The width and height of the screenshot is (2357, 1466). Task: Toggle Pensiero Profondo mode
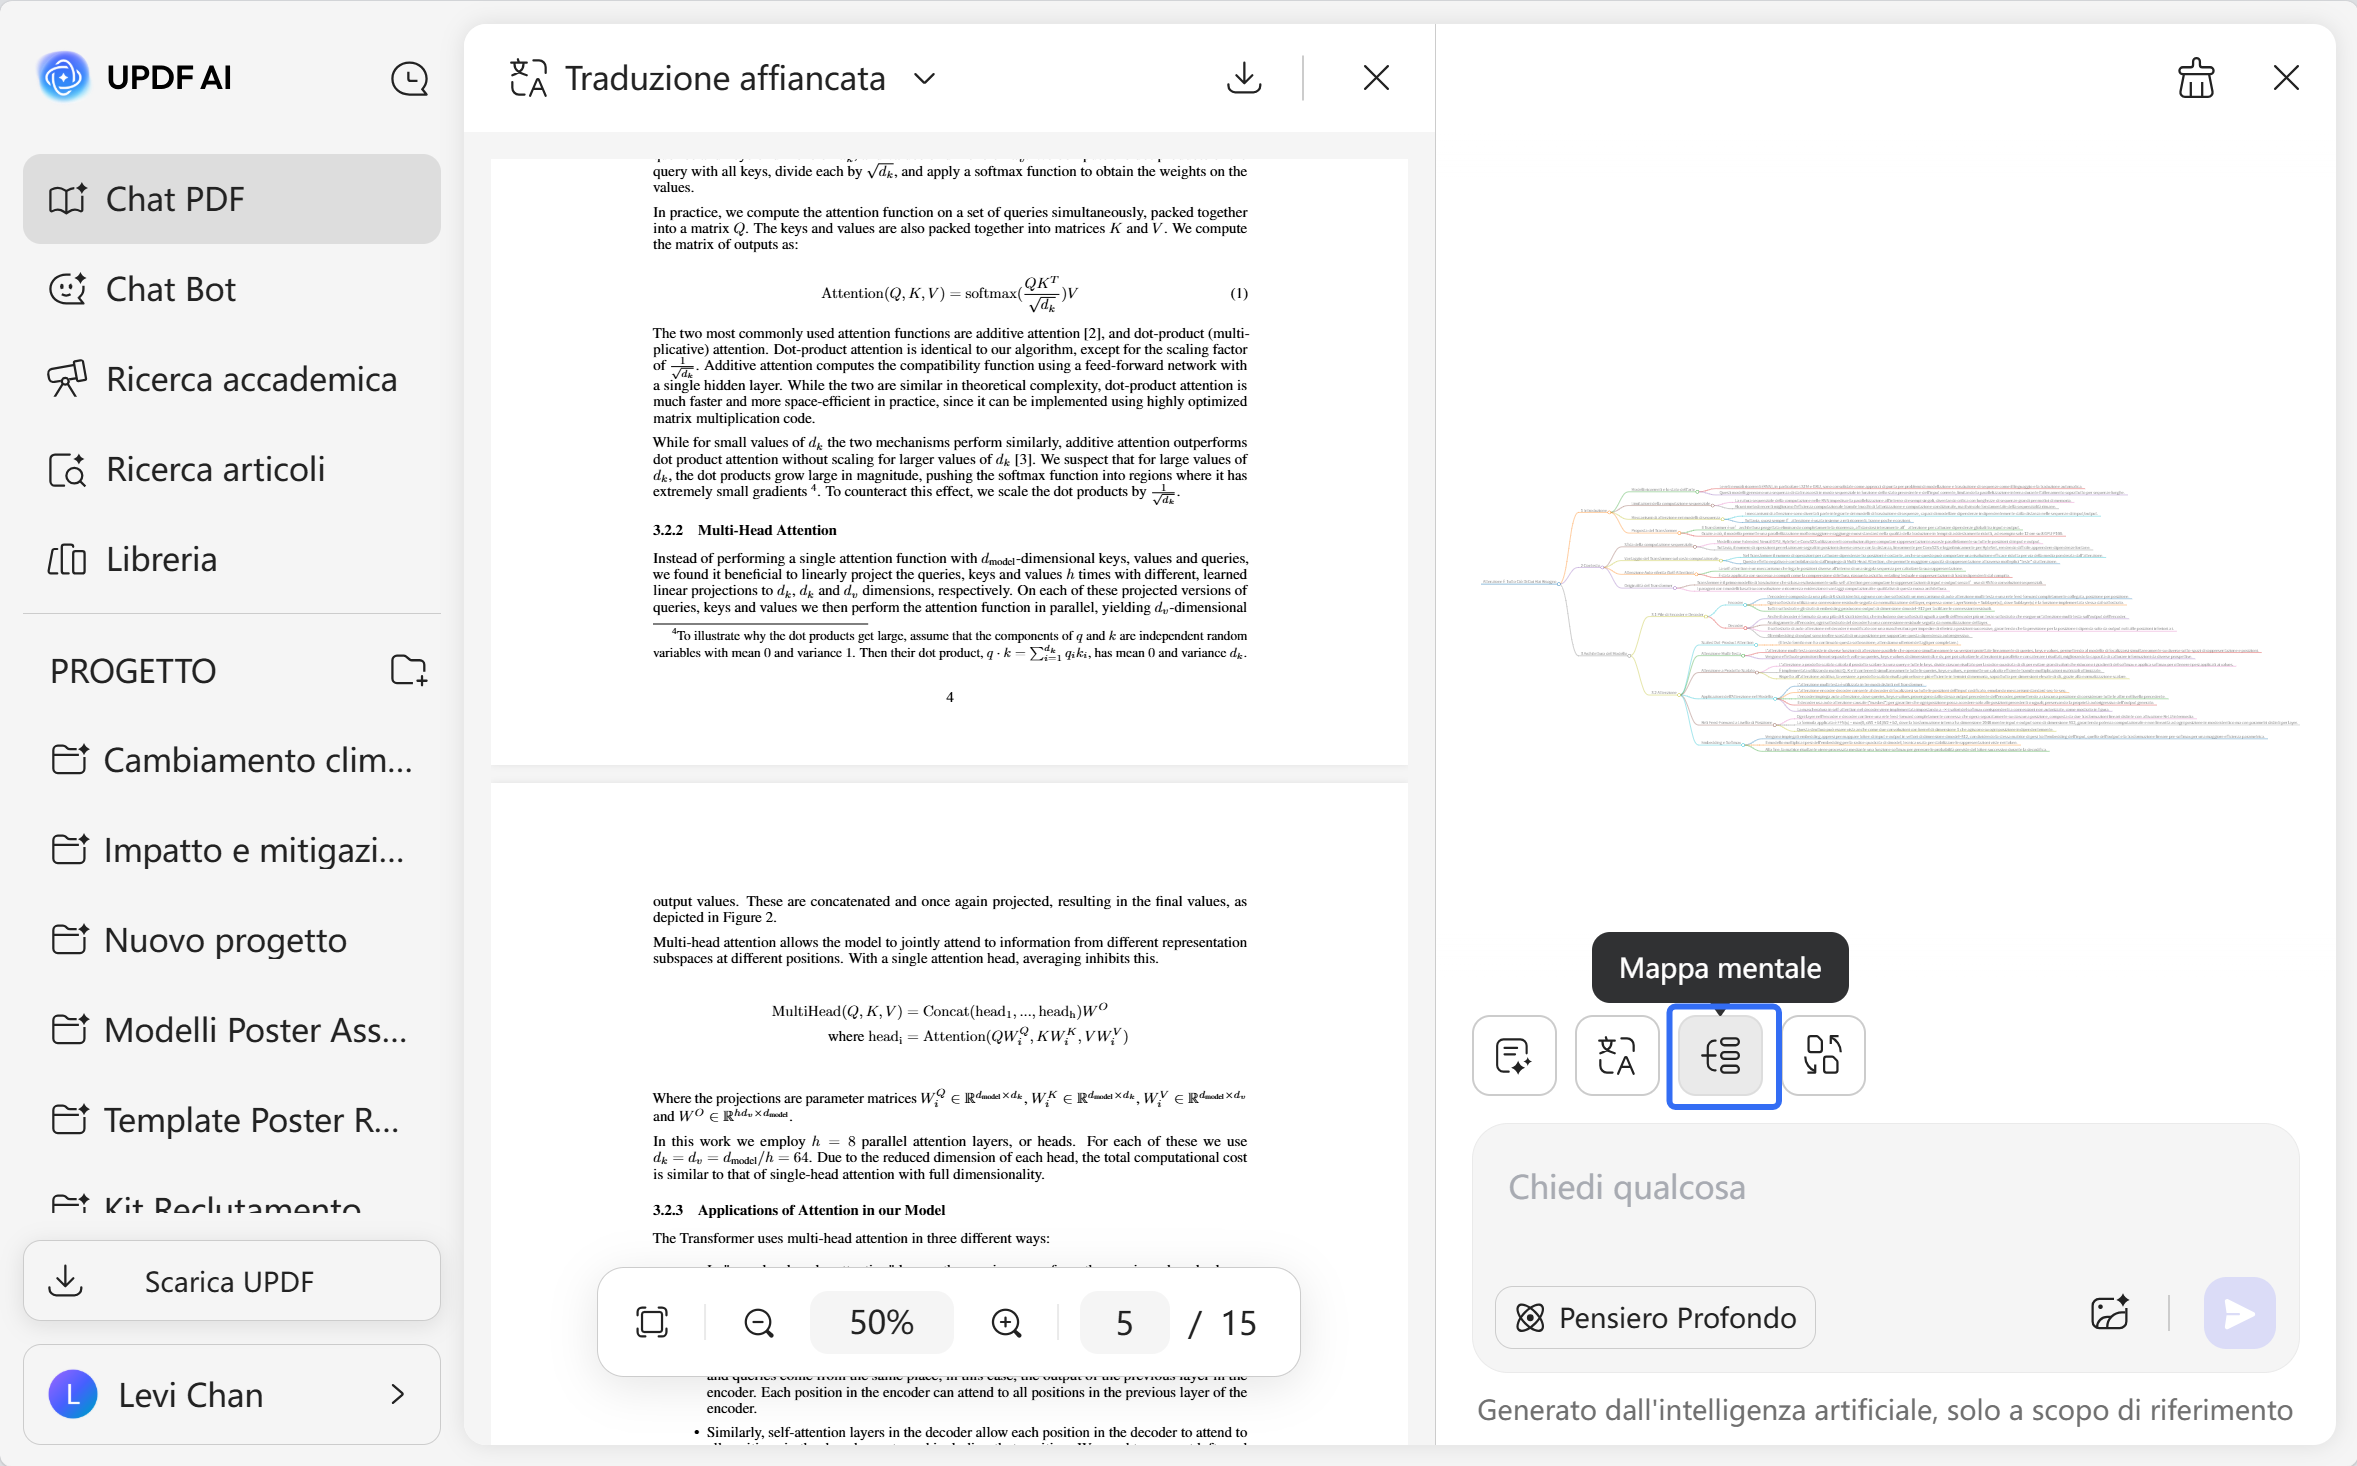pyautogui.click(x=1652, y=1316)
